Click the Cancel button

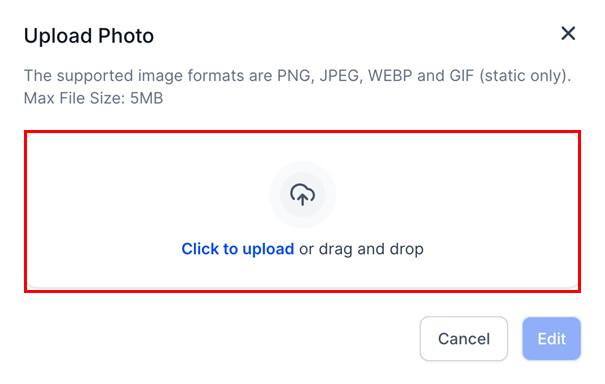coord(464,338)
